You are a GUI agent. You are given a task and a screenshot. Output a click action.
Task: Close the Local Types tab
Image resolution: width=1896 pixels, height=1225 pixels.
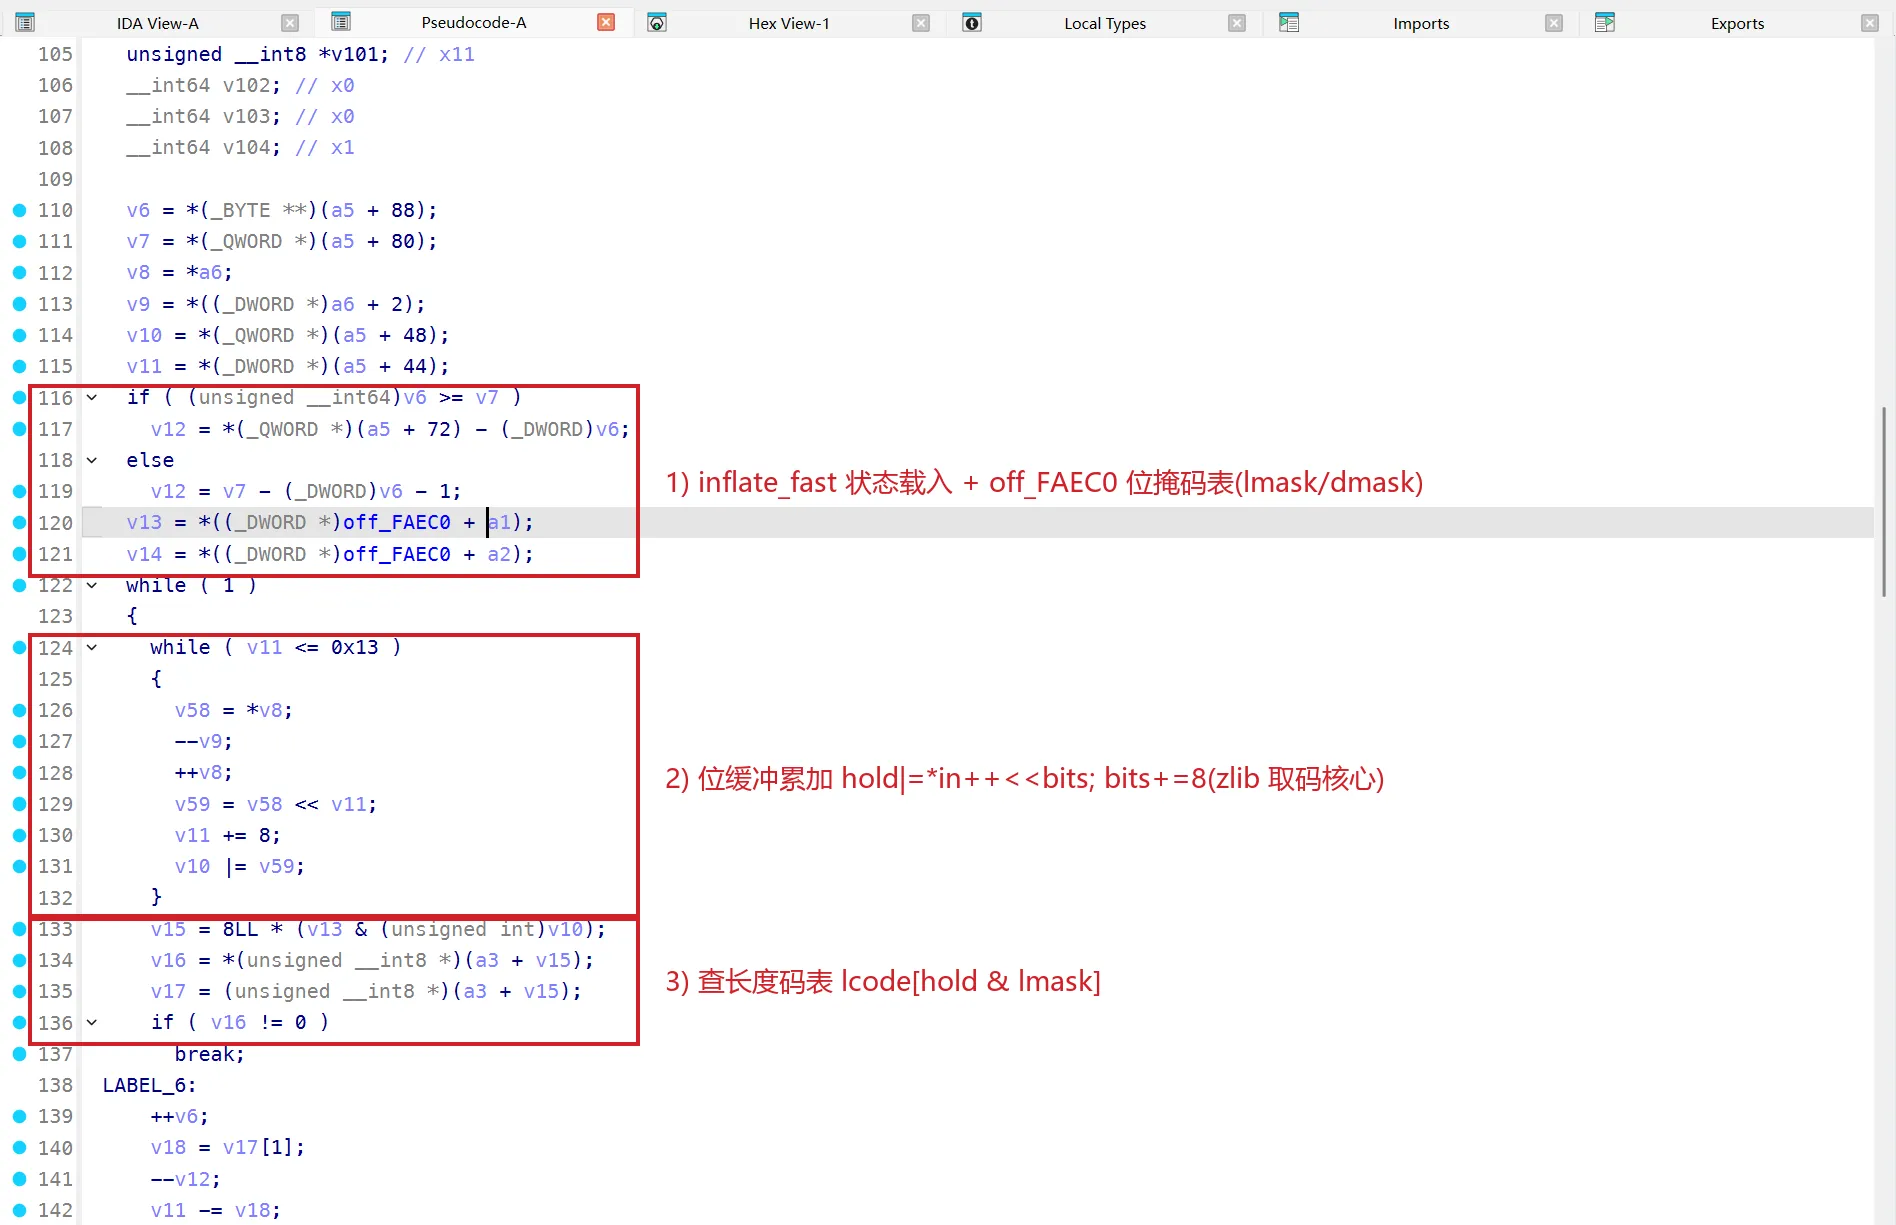[x=1237, y=22]
